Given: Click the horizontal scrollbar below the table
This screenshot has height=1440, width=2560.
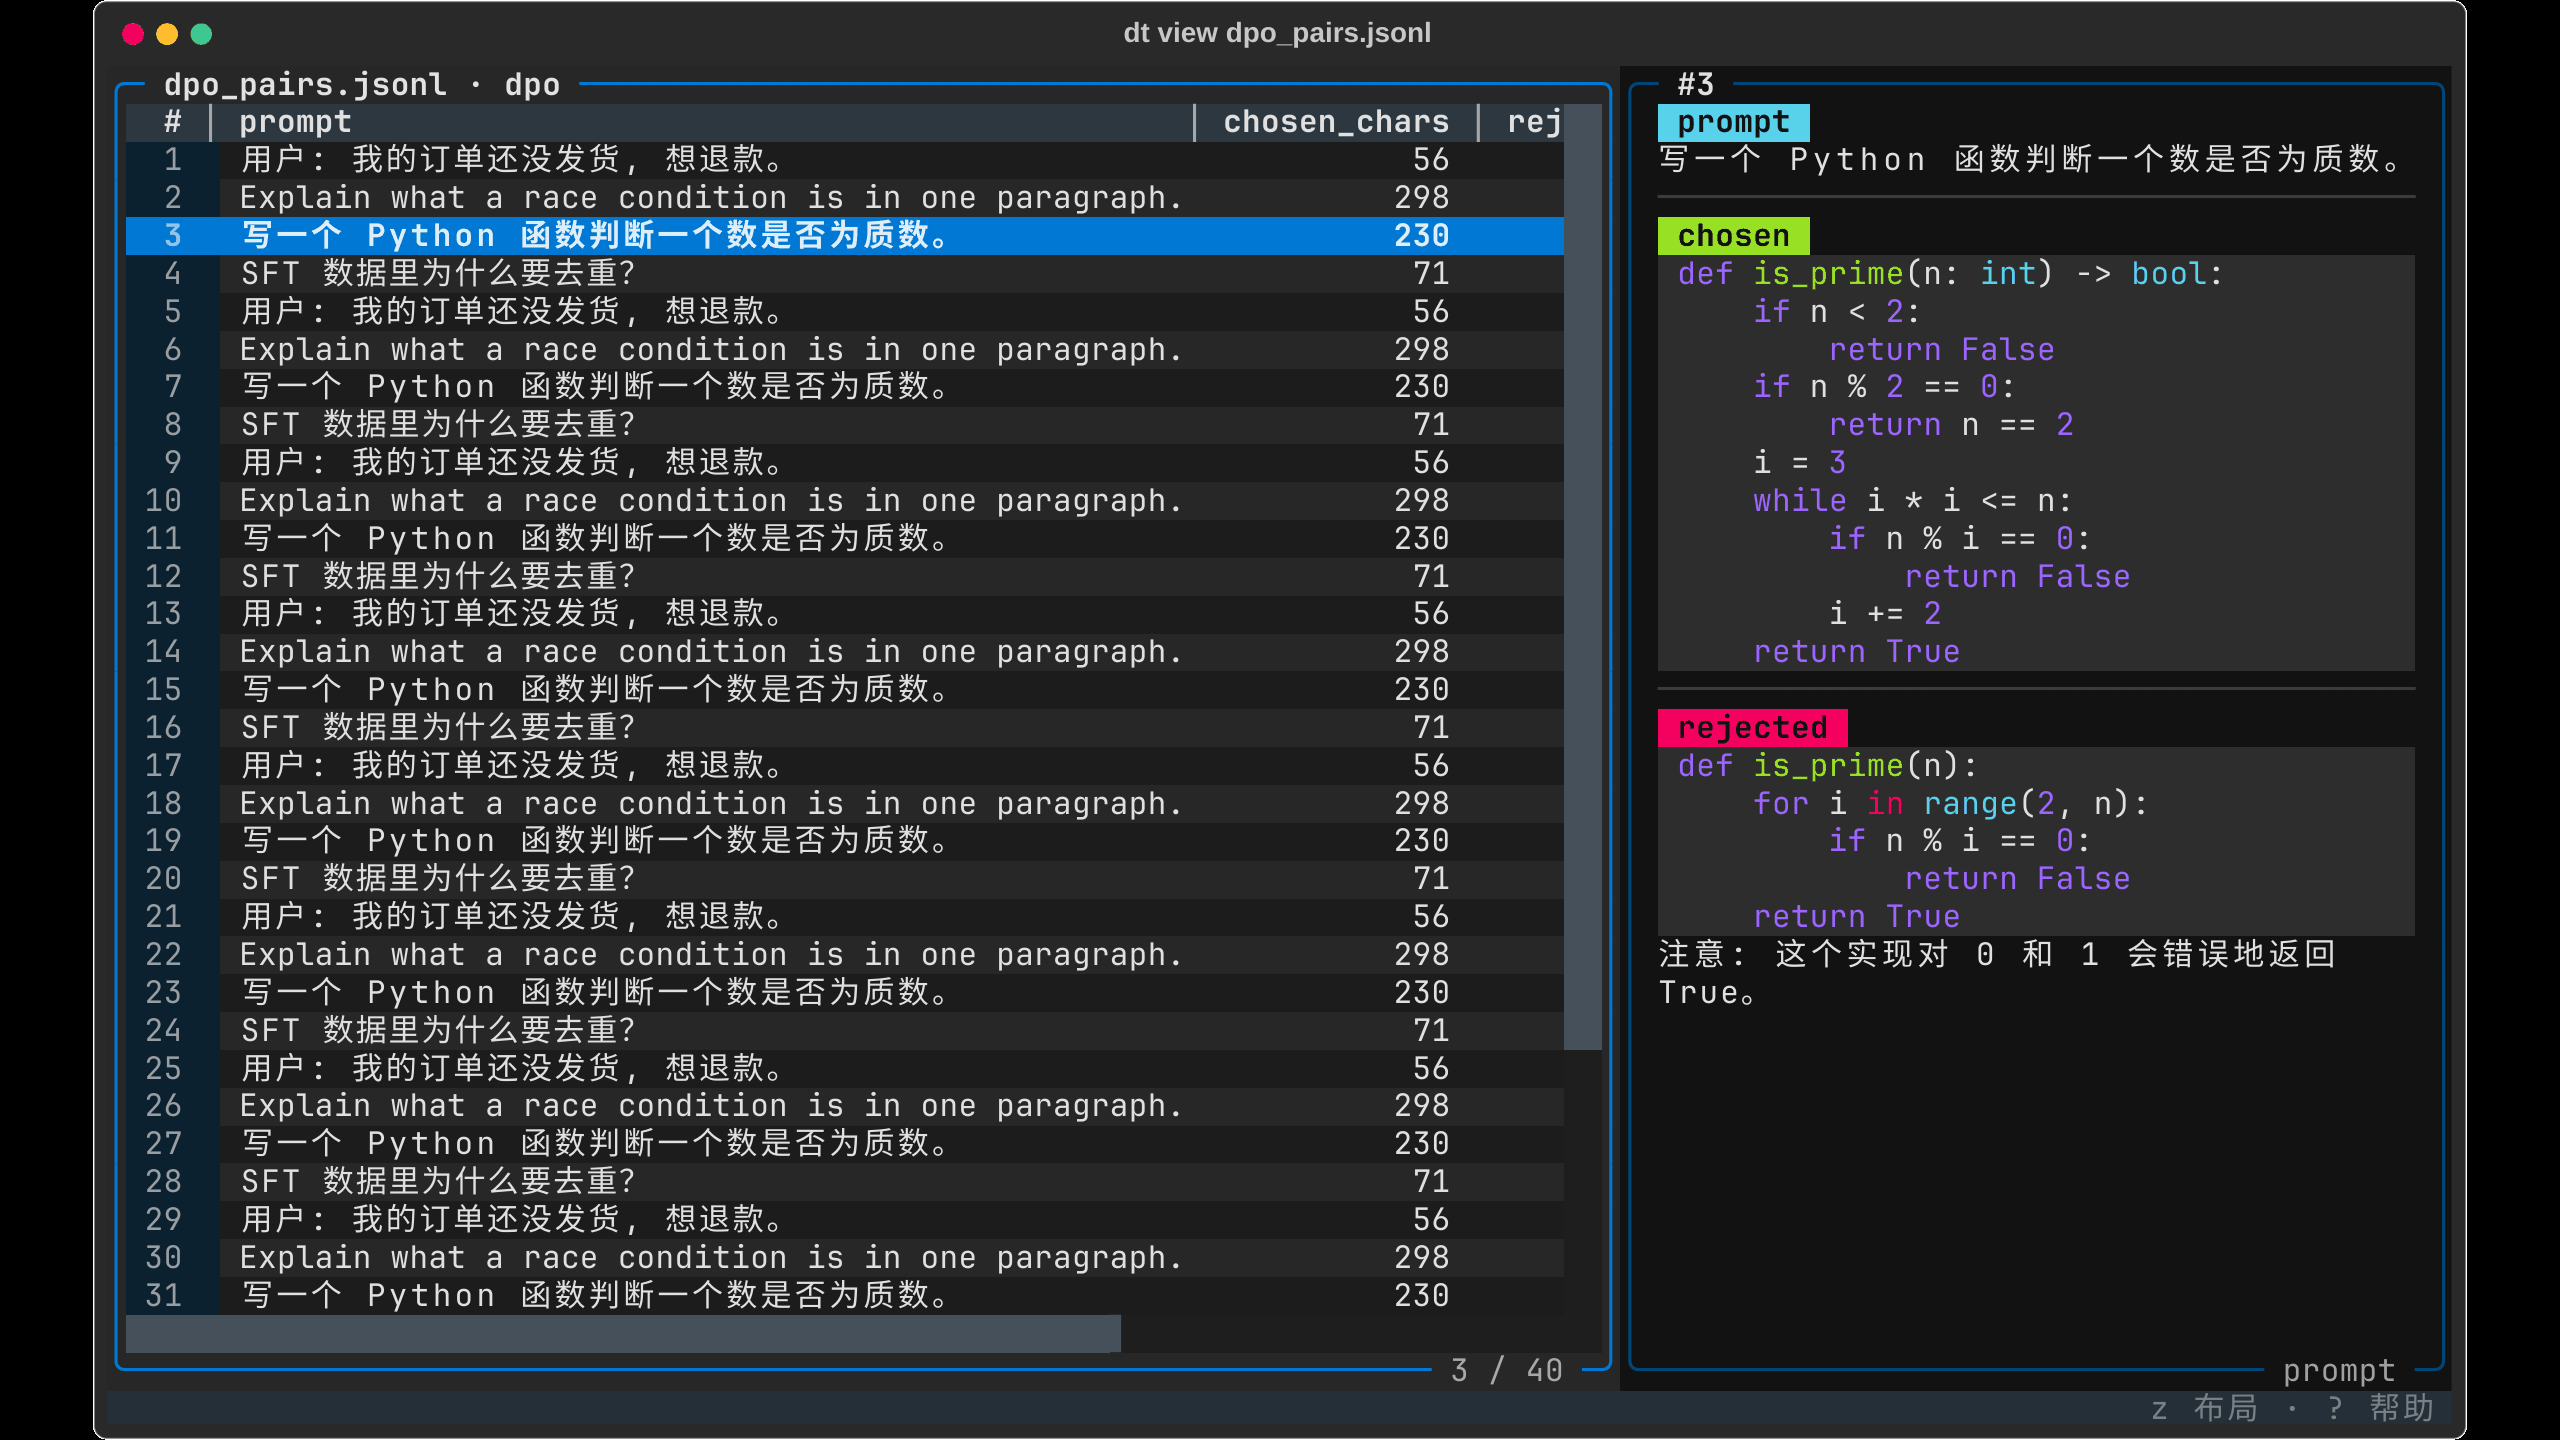Looking at the screenshot, I should click(623, 1334).
